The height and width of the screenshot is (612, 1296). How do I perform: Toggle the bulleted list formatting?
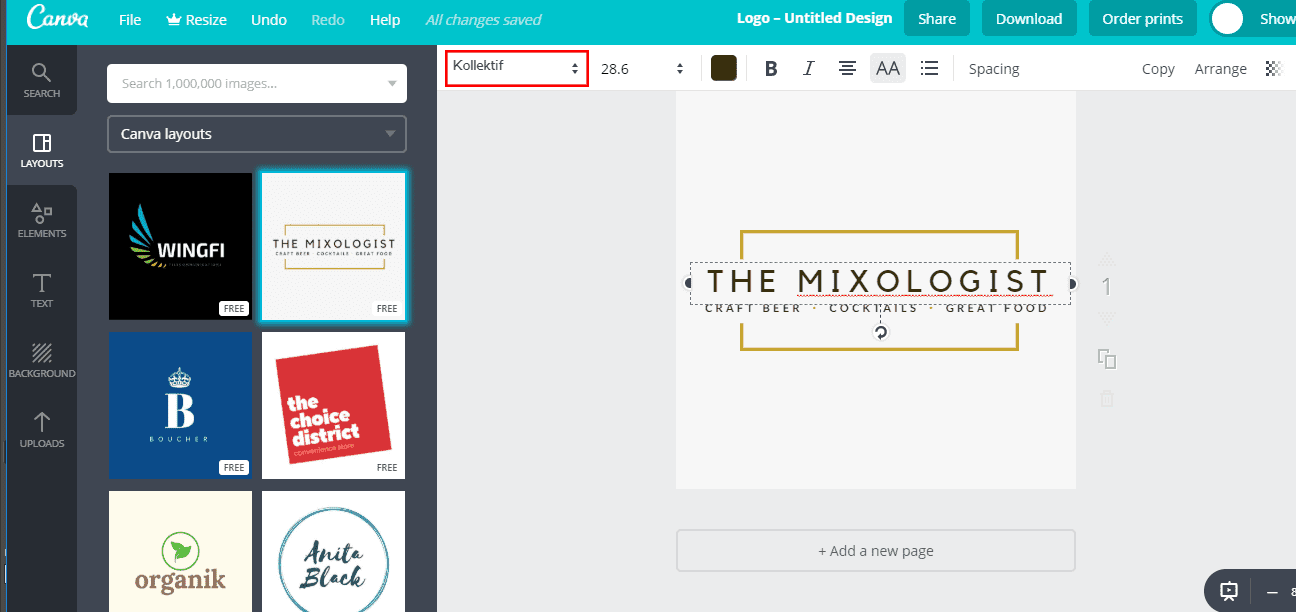point(929,68)
